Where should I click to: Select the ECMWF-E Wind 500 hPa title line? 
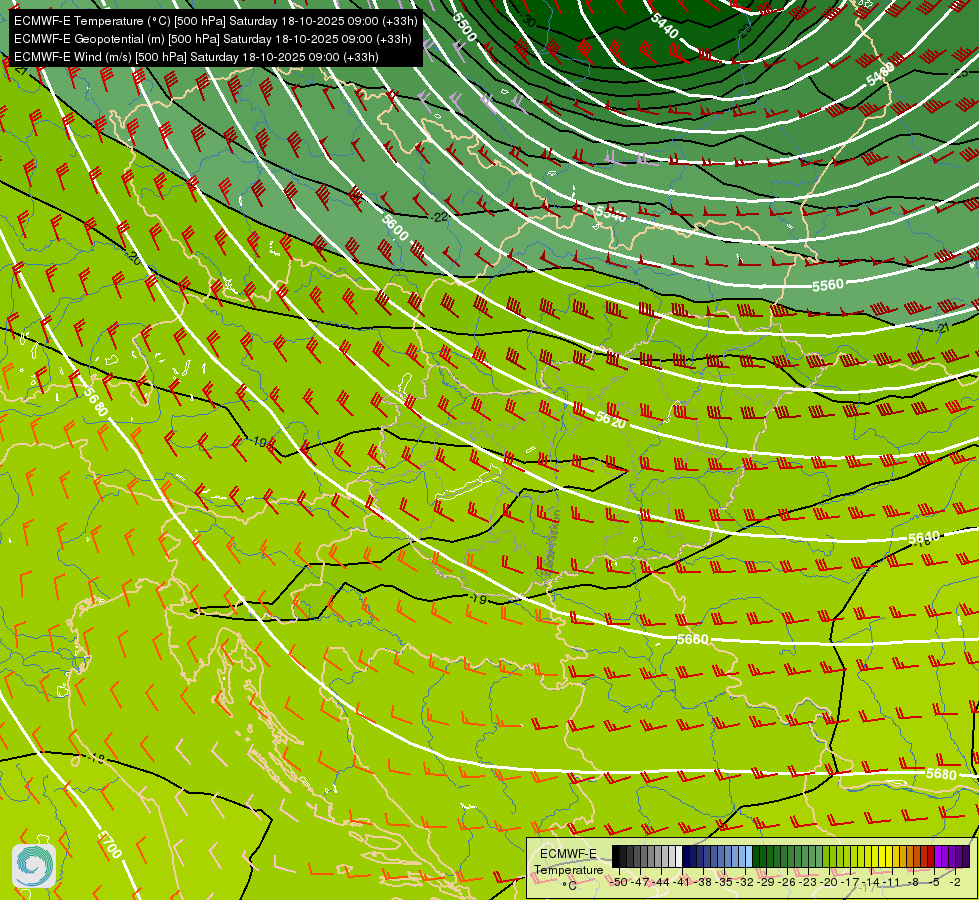196,57
